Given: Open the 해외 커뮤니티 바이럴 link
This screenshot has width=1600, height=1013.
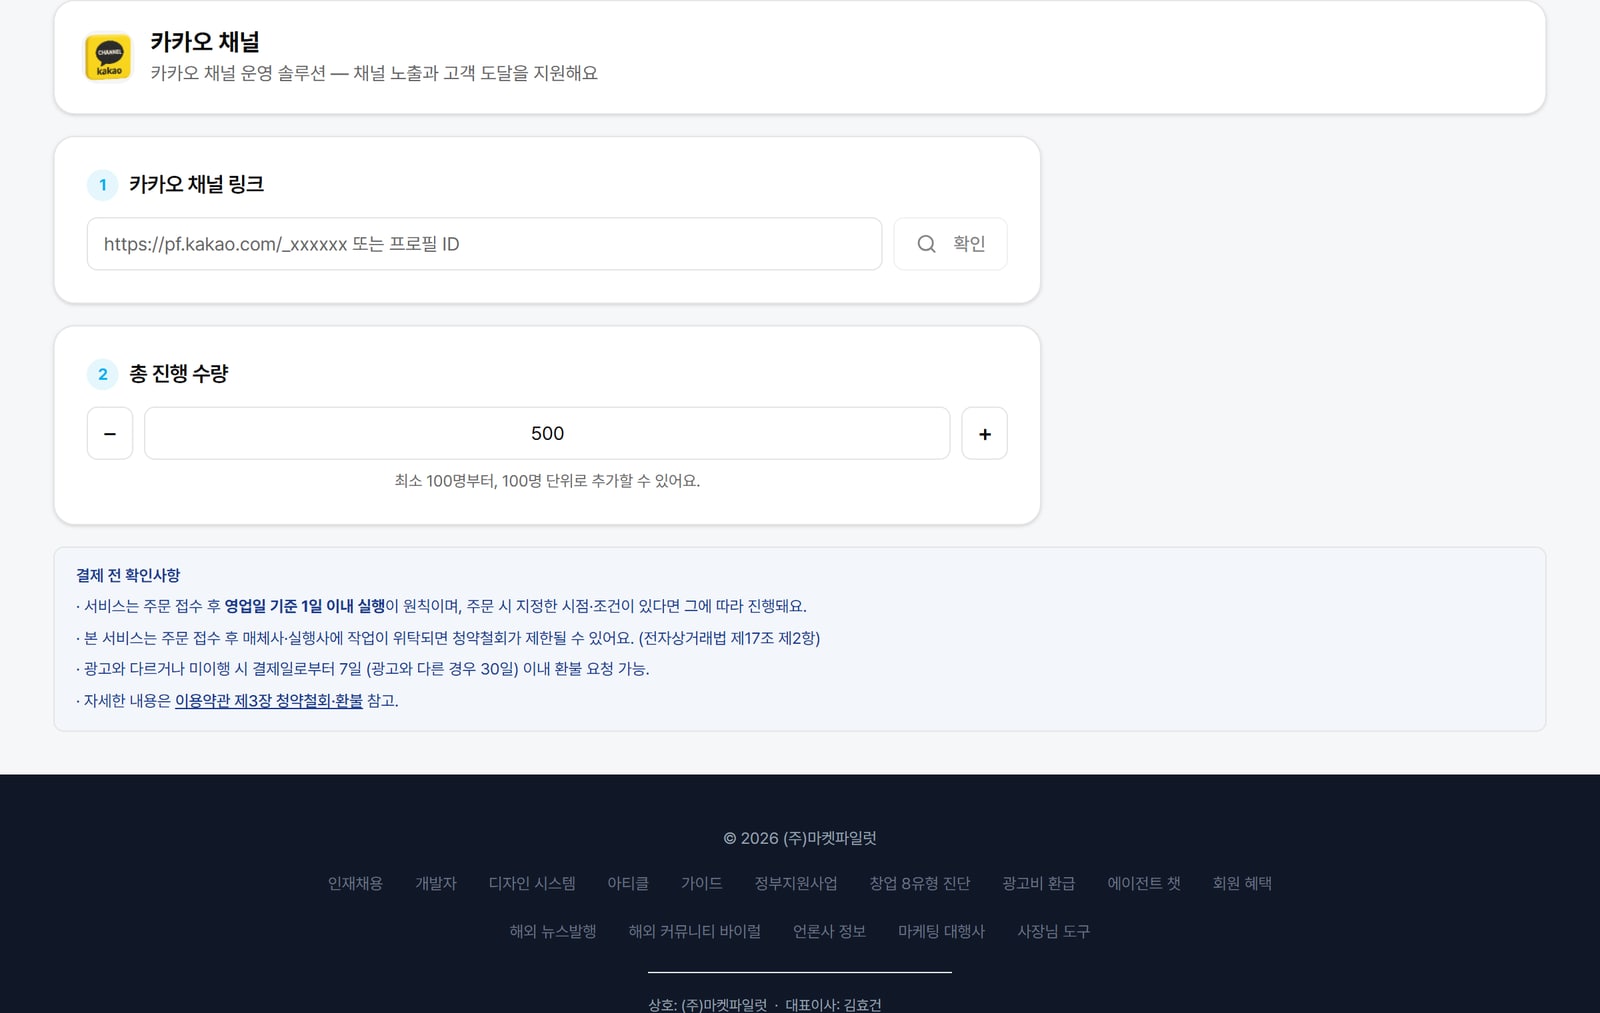Looking at the screenshot, I should pyautogui.click(x=695, y=931).
